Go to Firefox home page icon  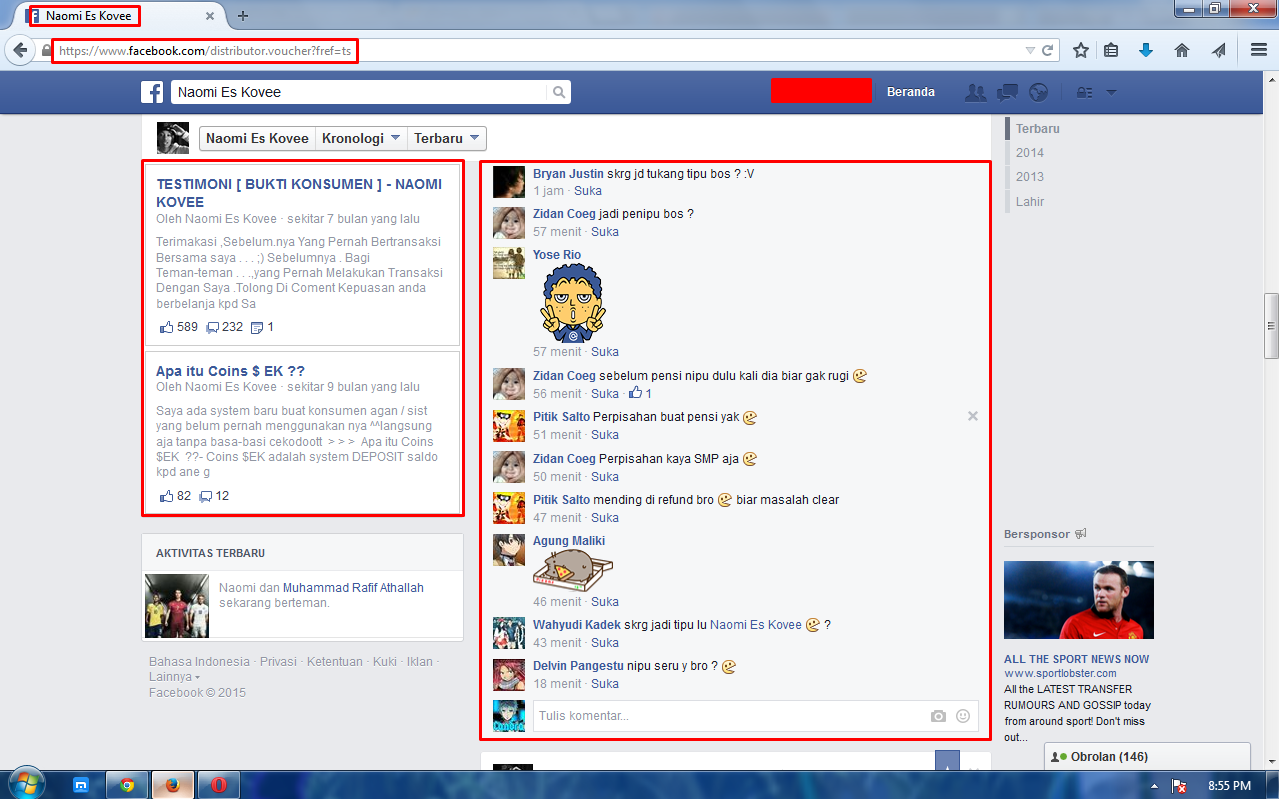(x=1182, y=50)
